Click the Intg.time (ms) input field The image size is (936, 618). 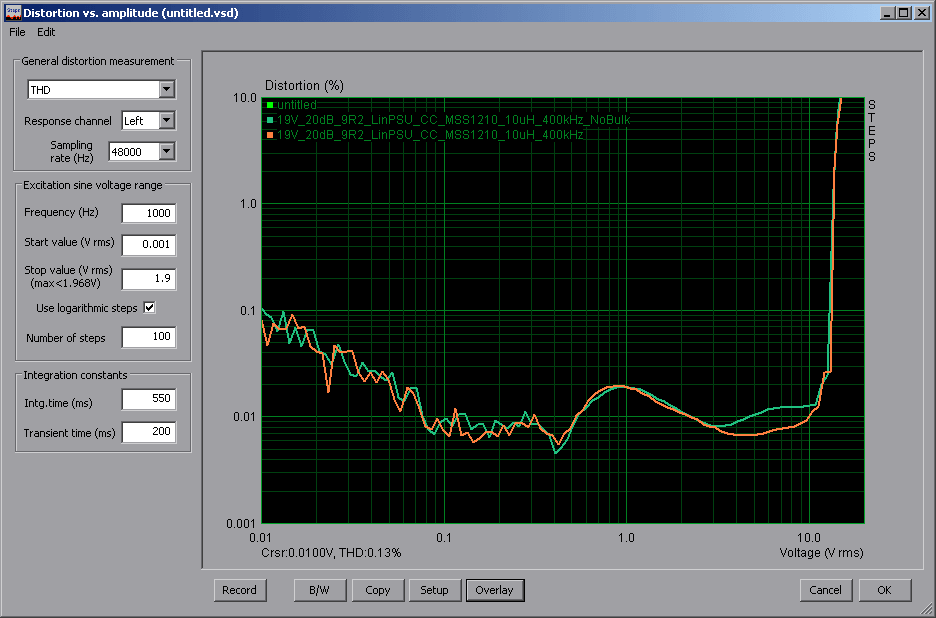[x=148, y=400]
